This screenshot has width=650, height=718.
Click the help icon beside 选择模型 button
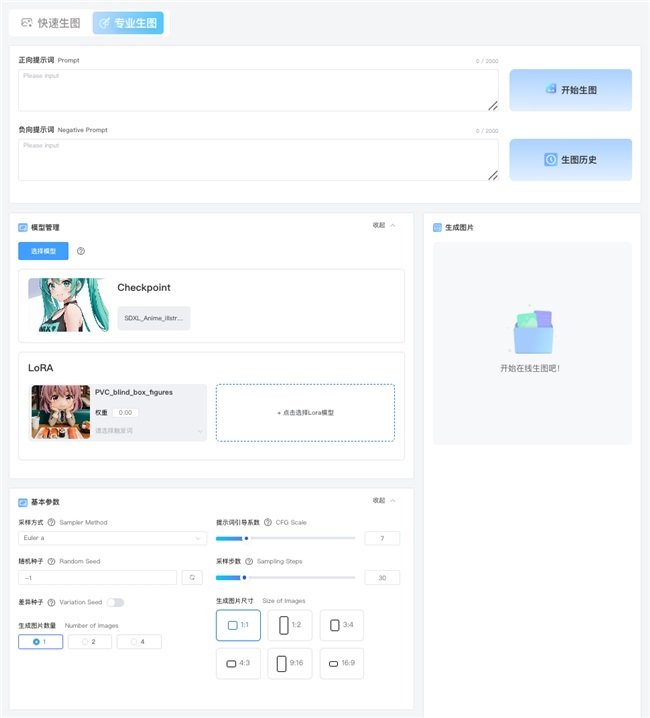pyautogui.click(x=81, y=251)
